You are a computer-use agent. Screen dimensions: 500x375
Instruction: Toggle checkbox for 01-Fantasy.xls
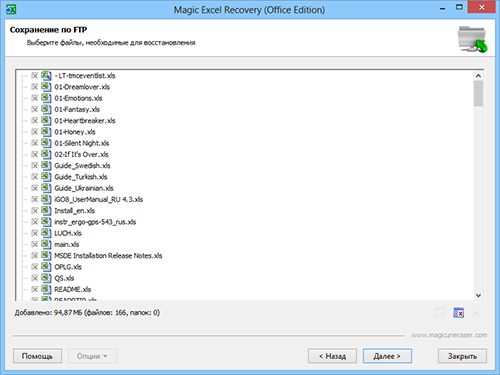click(x=34, y=109)
